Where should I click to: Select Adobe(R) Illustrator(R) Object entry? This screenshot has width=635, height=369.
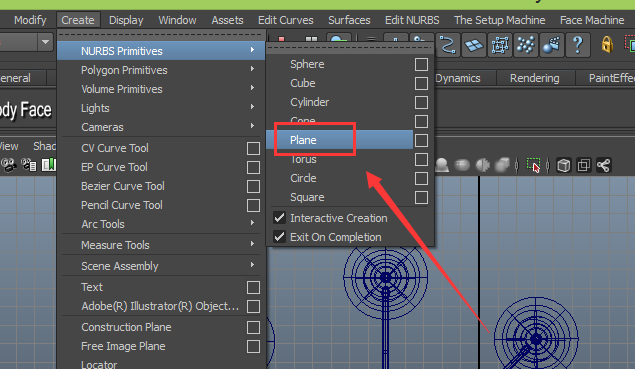pos(160,306)
